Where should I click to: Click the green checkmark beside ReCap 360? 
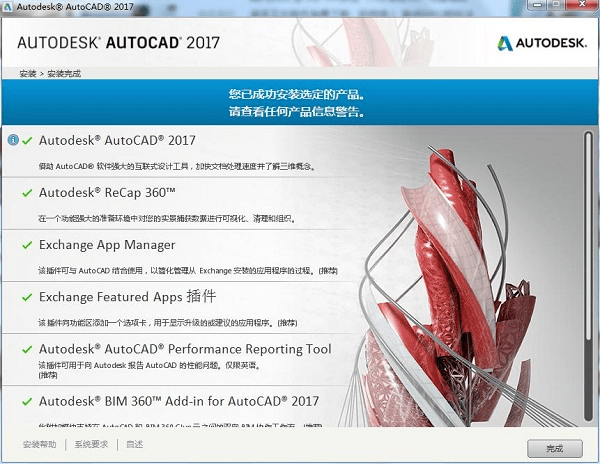27,193
